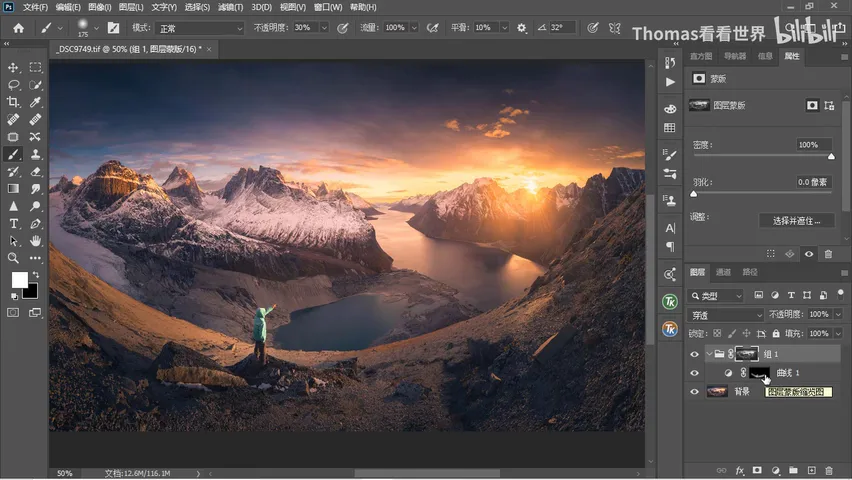Open smoothing 10% dropdown arrow
Screen dimensions: 852x480
[x=504, y=28]
